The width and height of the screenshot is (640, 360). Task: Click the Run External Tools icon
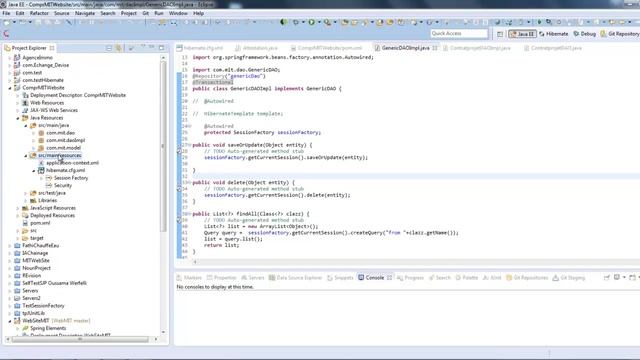tap(327, 22)
